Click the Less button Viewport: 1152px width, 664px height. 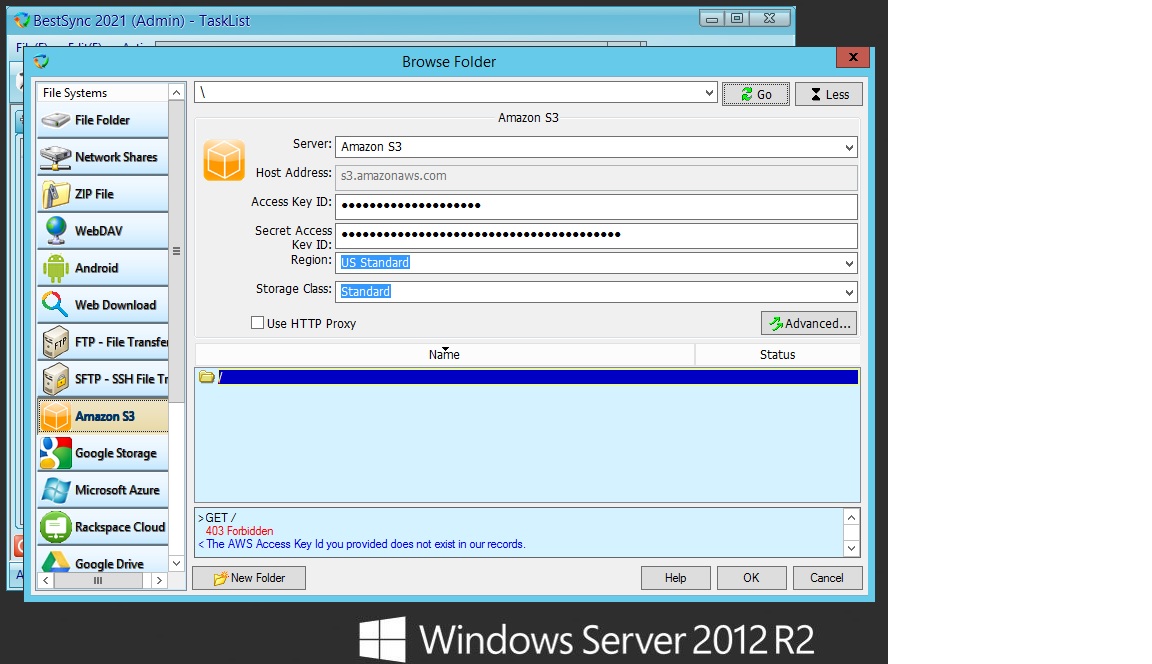829,94
